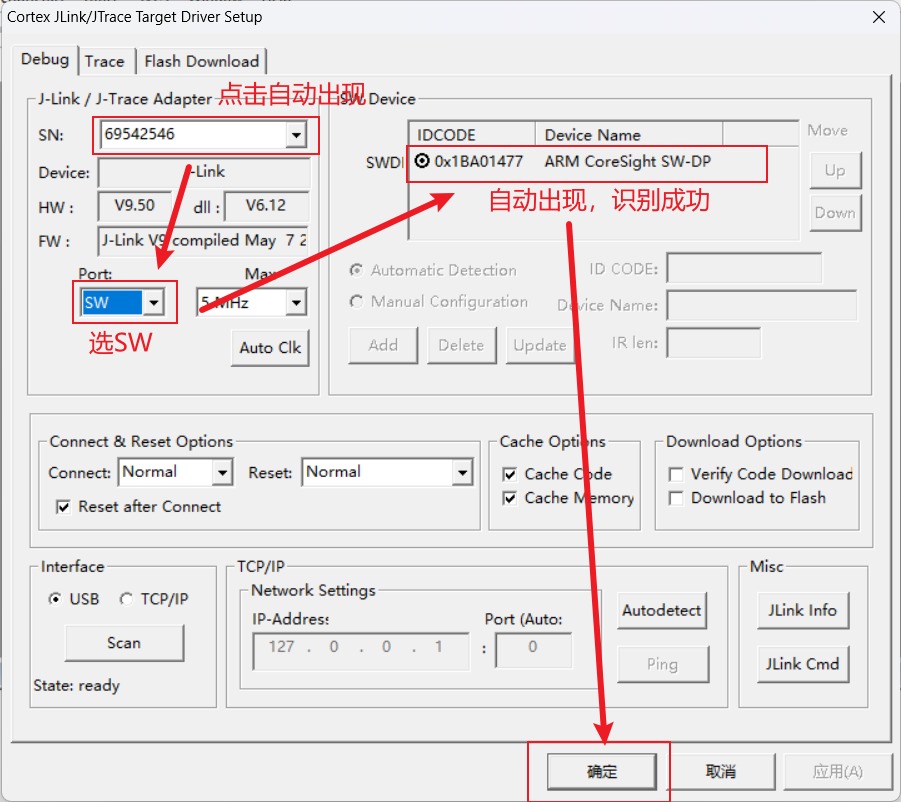901x802 pixels.
Task: Click the Update device button
Action: click(x=540, y=345)
